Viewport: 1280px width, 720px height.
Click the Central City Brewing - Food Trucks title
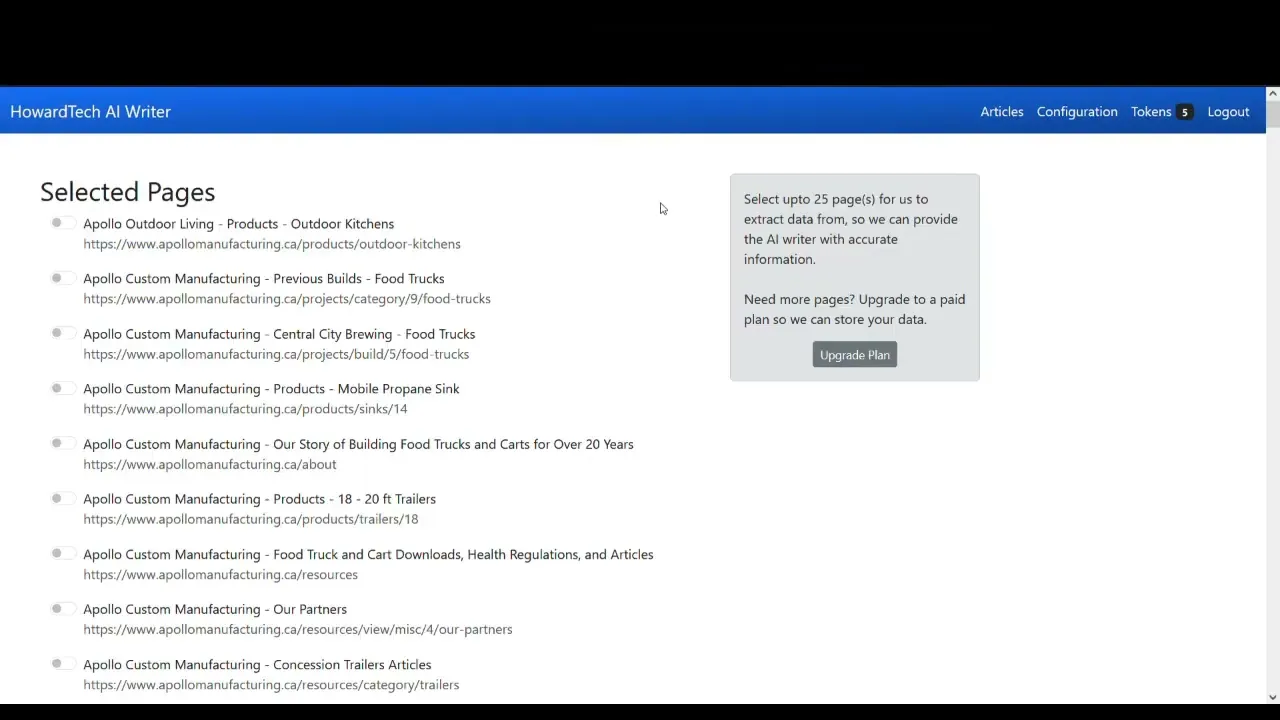279,334
